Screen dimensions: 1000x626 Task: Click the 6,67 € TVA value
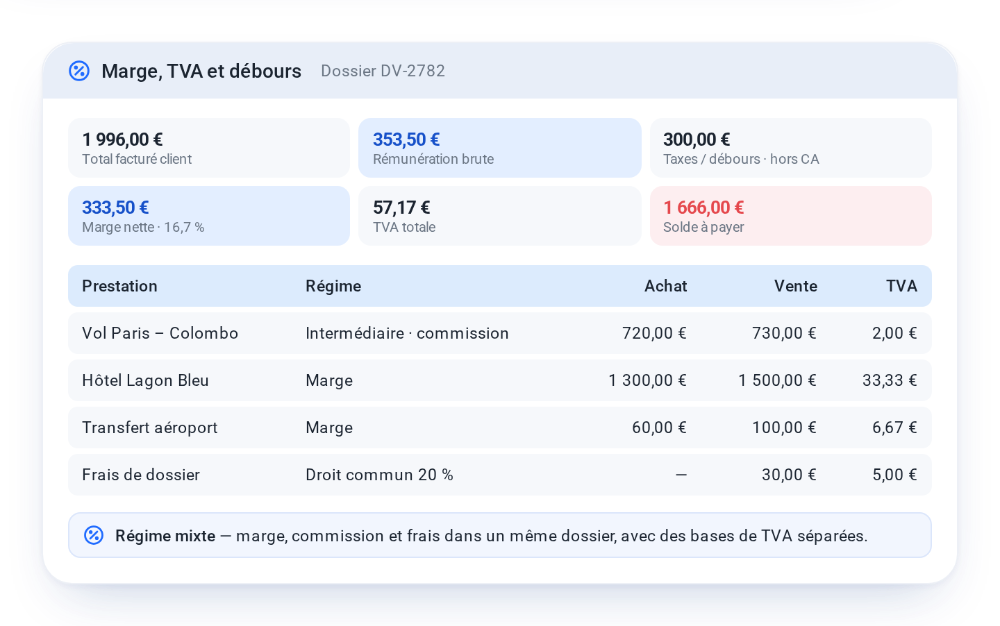click(x=895, y=428)
